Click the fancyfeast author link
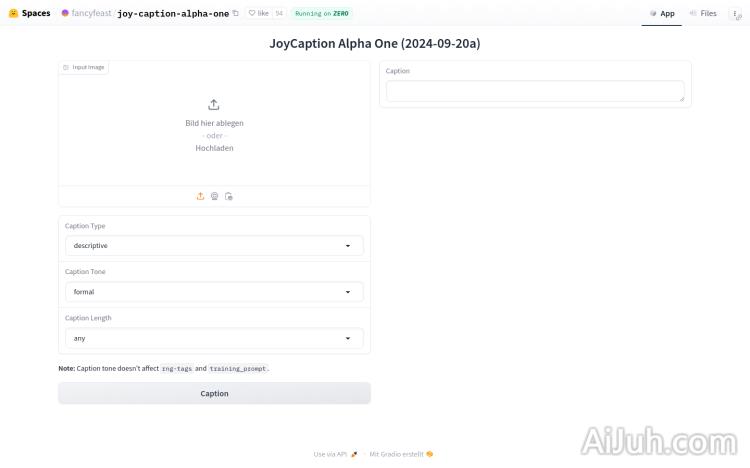This screenshot has width=750, height=468. click(91, 14)
